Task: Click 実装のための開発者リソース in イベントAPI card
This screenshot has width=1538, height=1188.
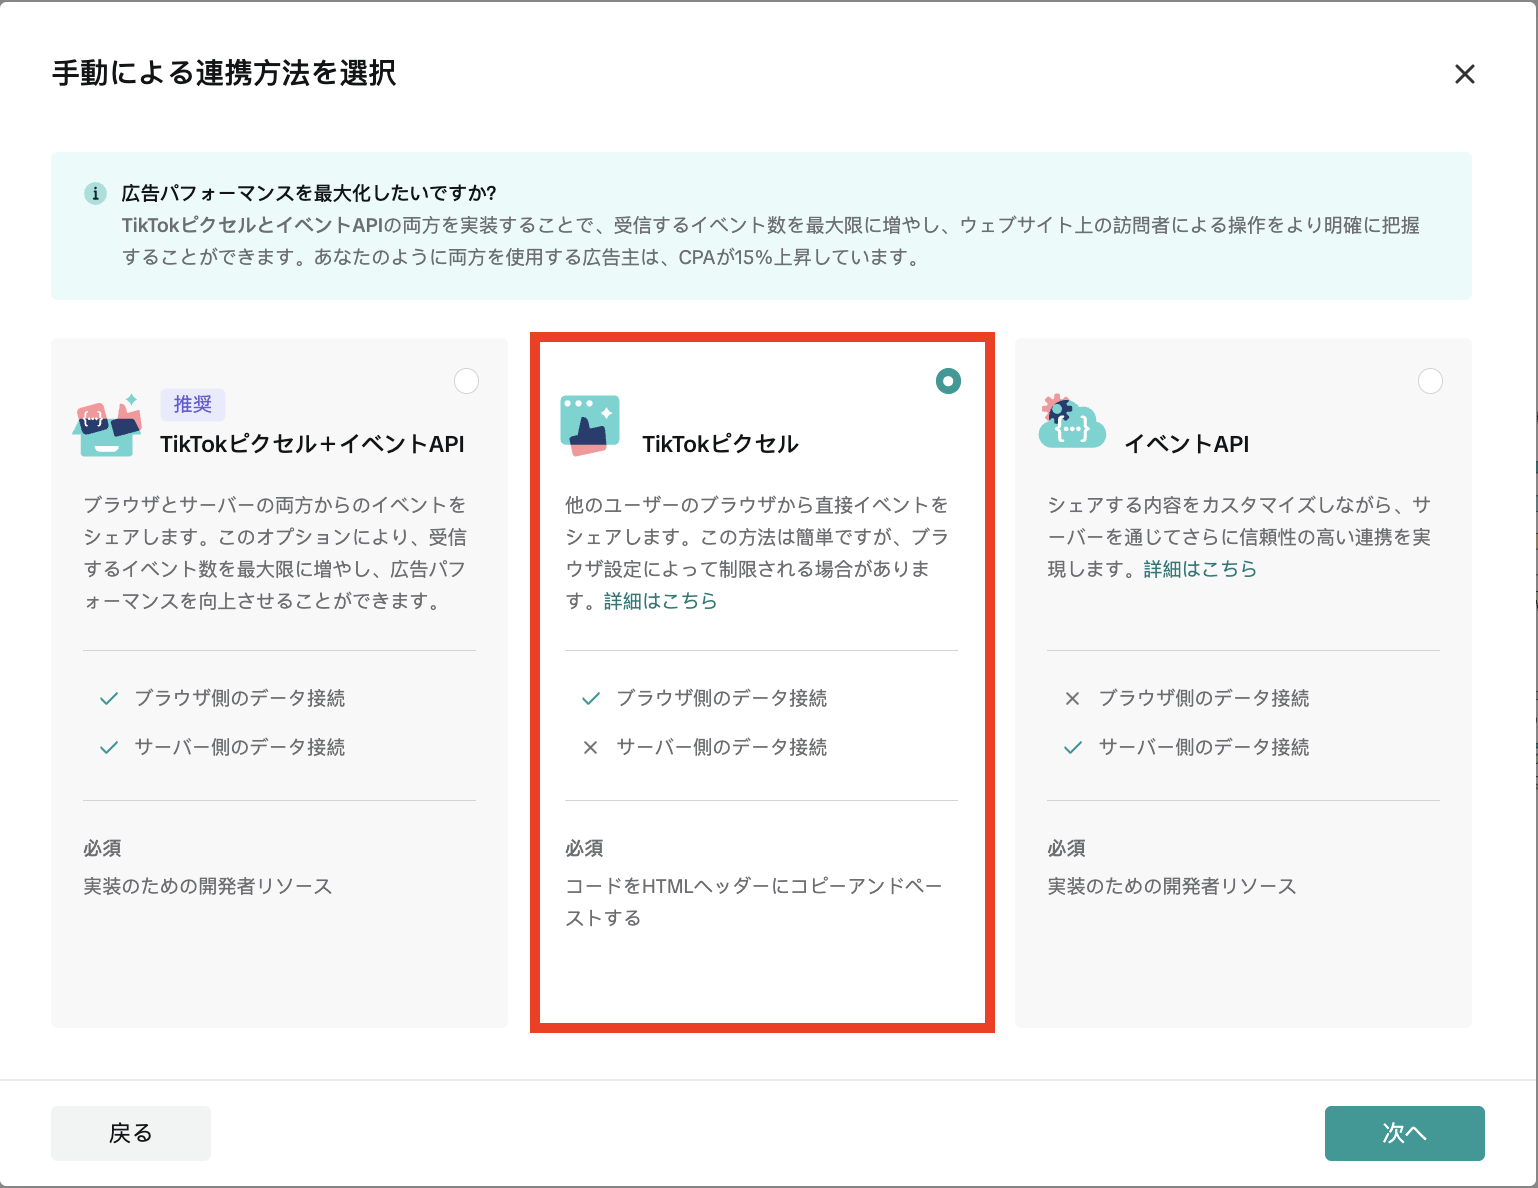Action: pos(1172,886)
